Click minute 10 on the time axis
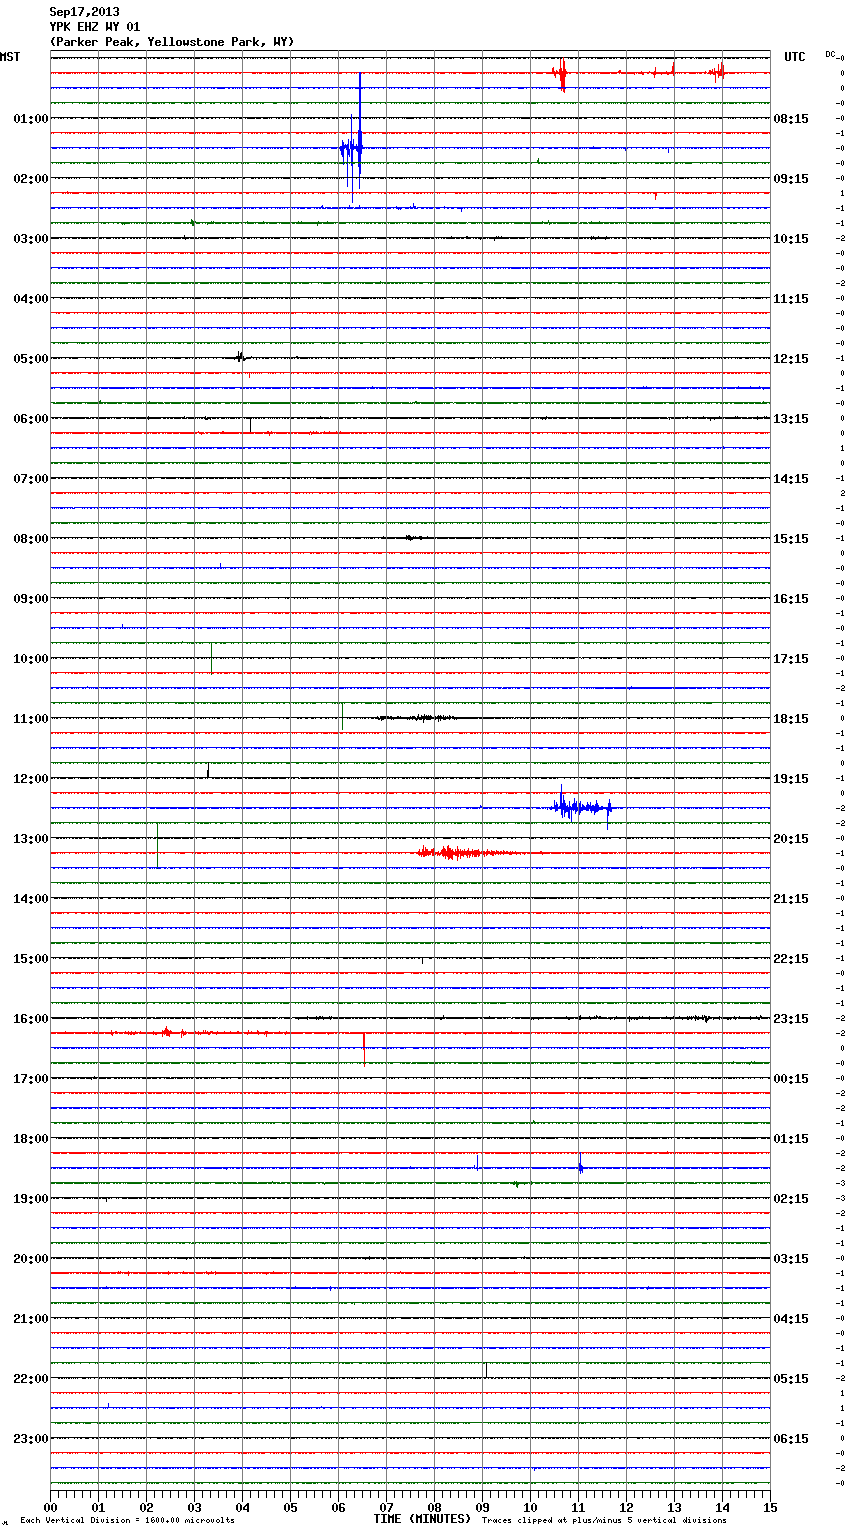The width and height of the screenshot is (850, 1534). 530,1507
